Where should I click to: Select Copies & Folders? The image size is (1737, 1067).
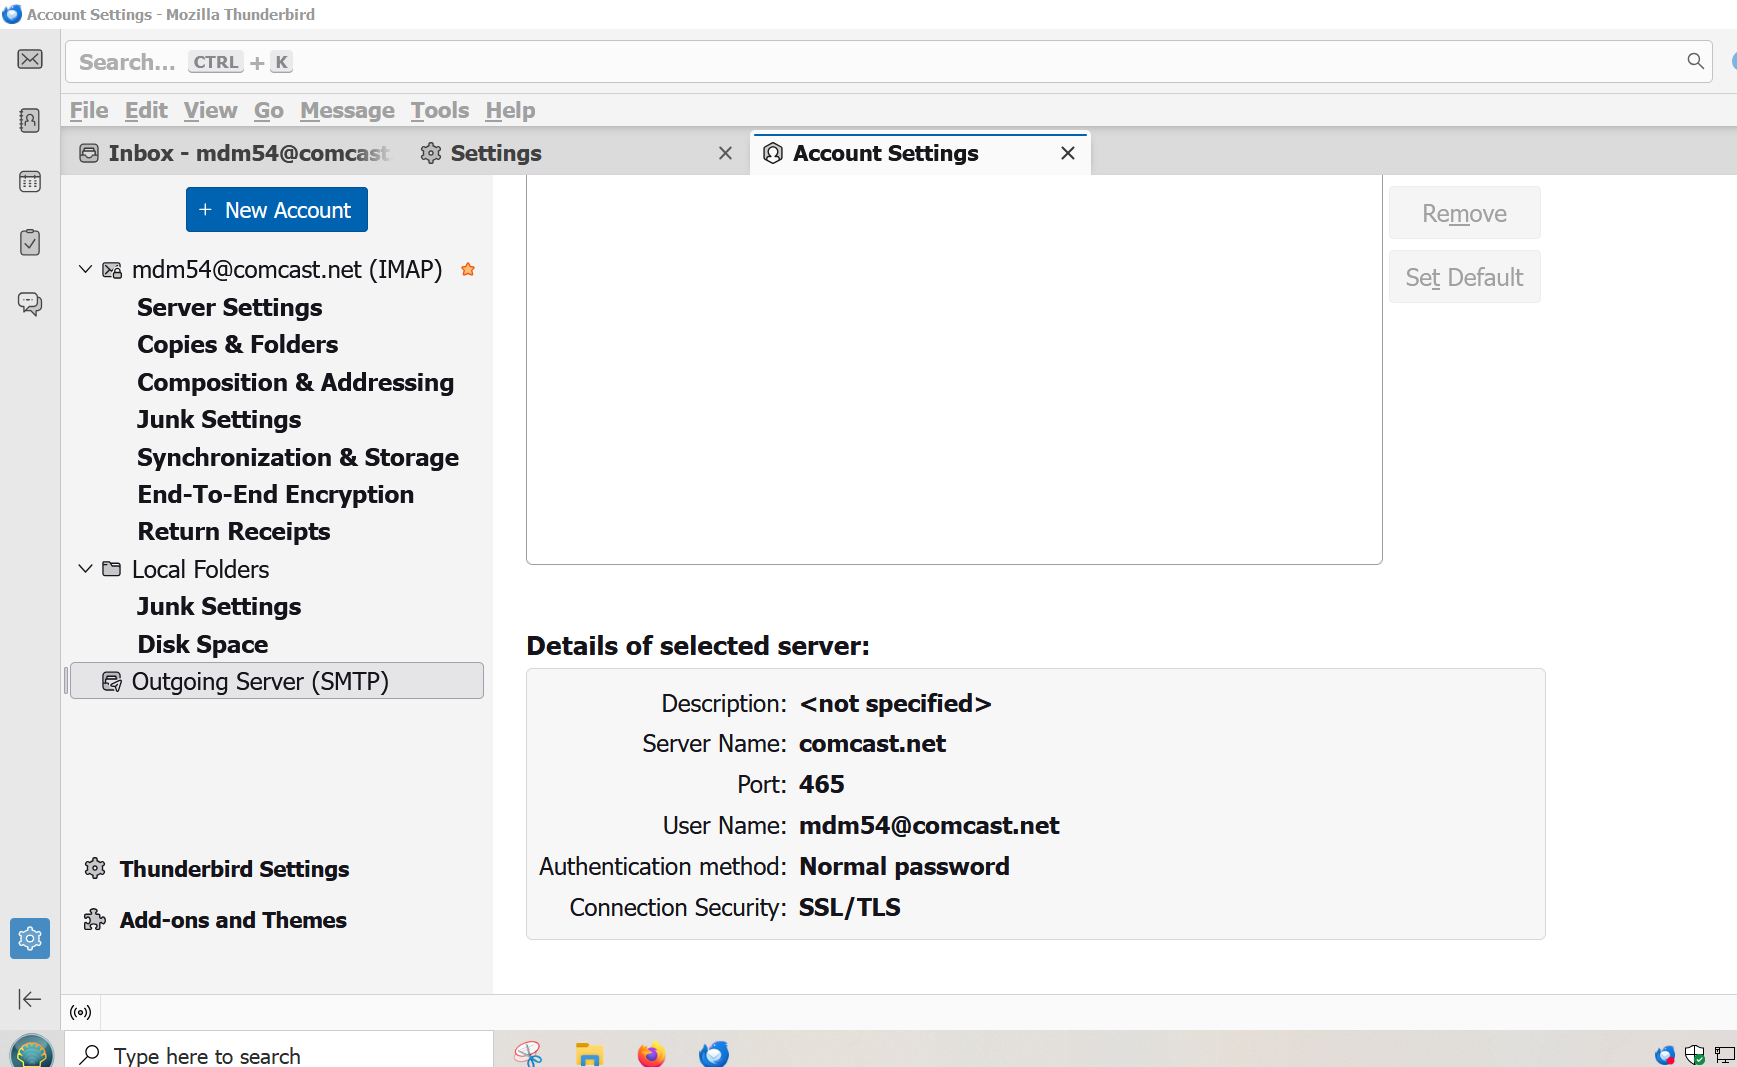pos(238,344)
